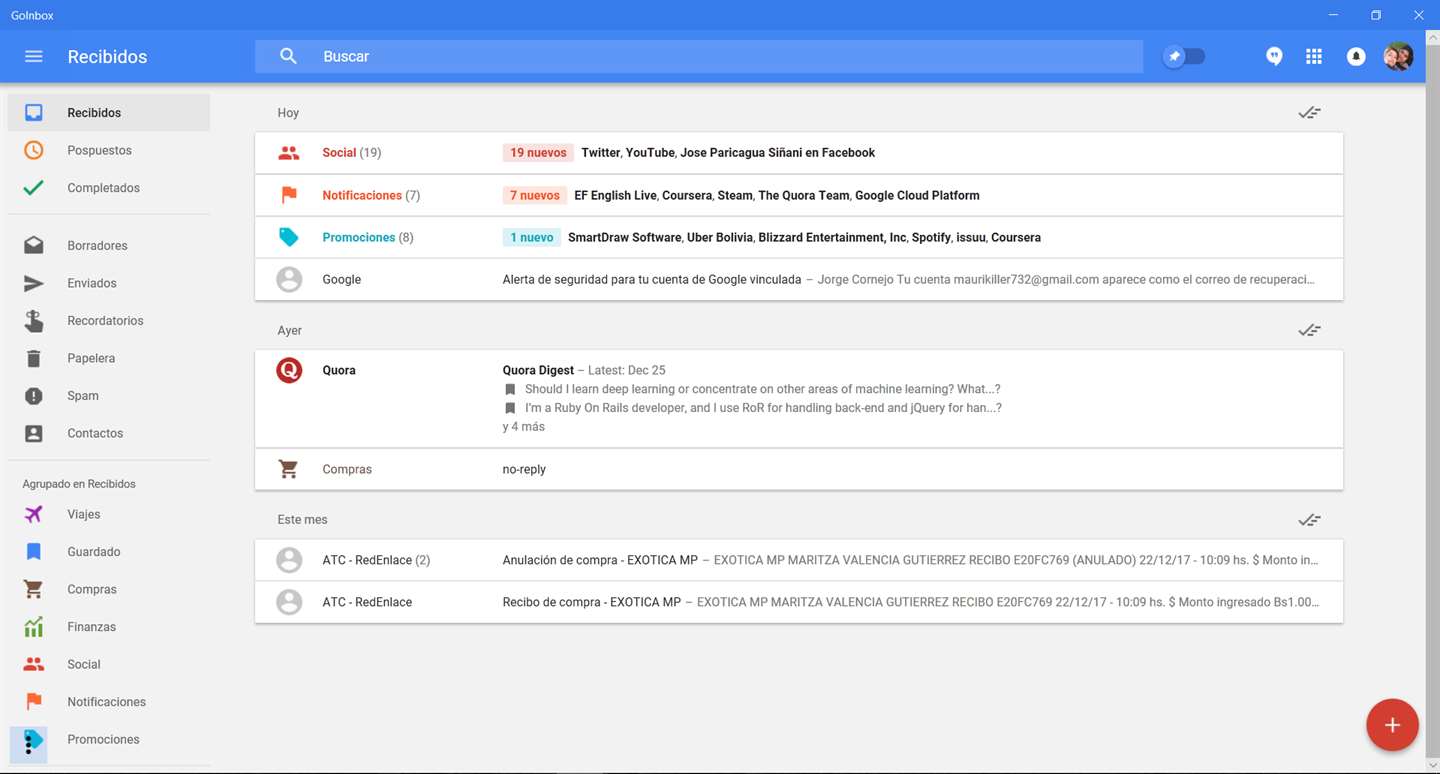Open Recibo de compra email
Image resolution: width=1440 pixels, height=774 pixels.
pyautogui.click(x=799, y=602)
